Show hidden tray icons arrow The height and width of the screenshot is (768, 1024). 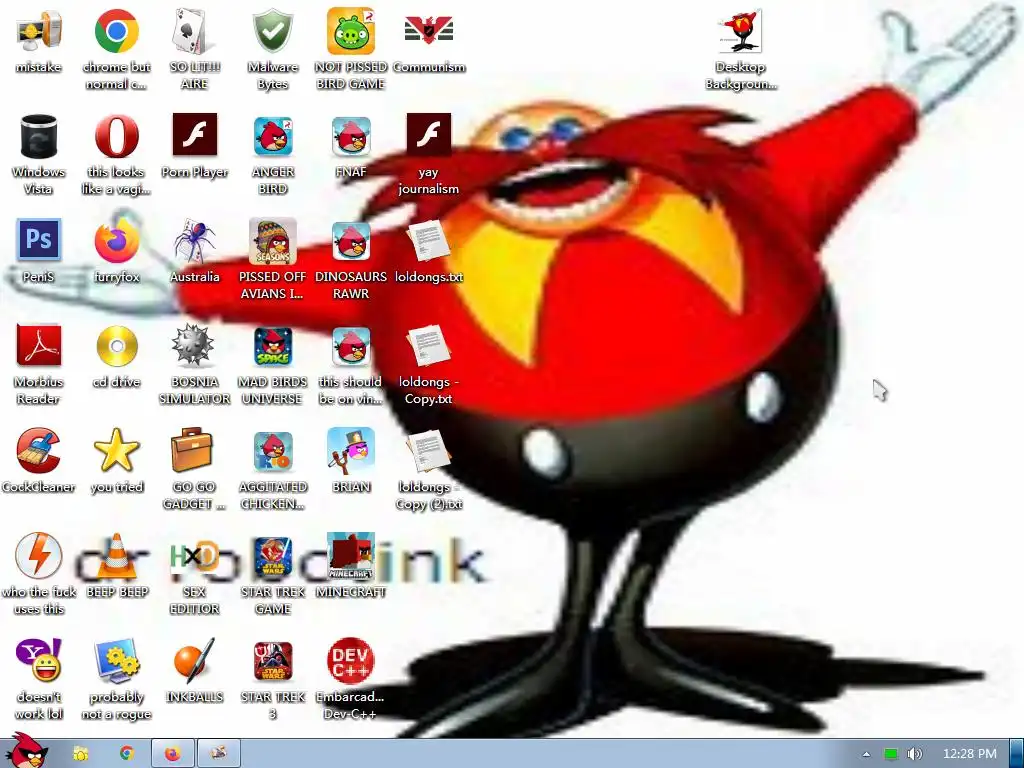(867, 754)
